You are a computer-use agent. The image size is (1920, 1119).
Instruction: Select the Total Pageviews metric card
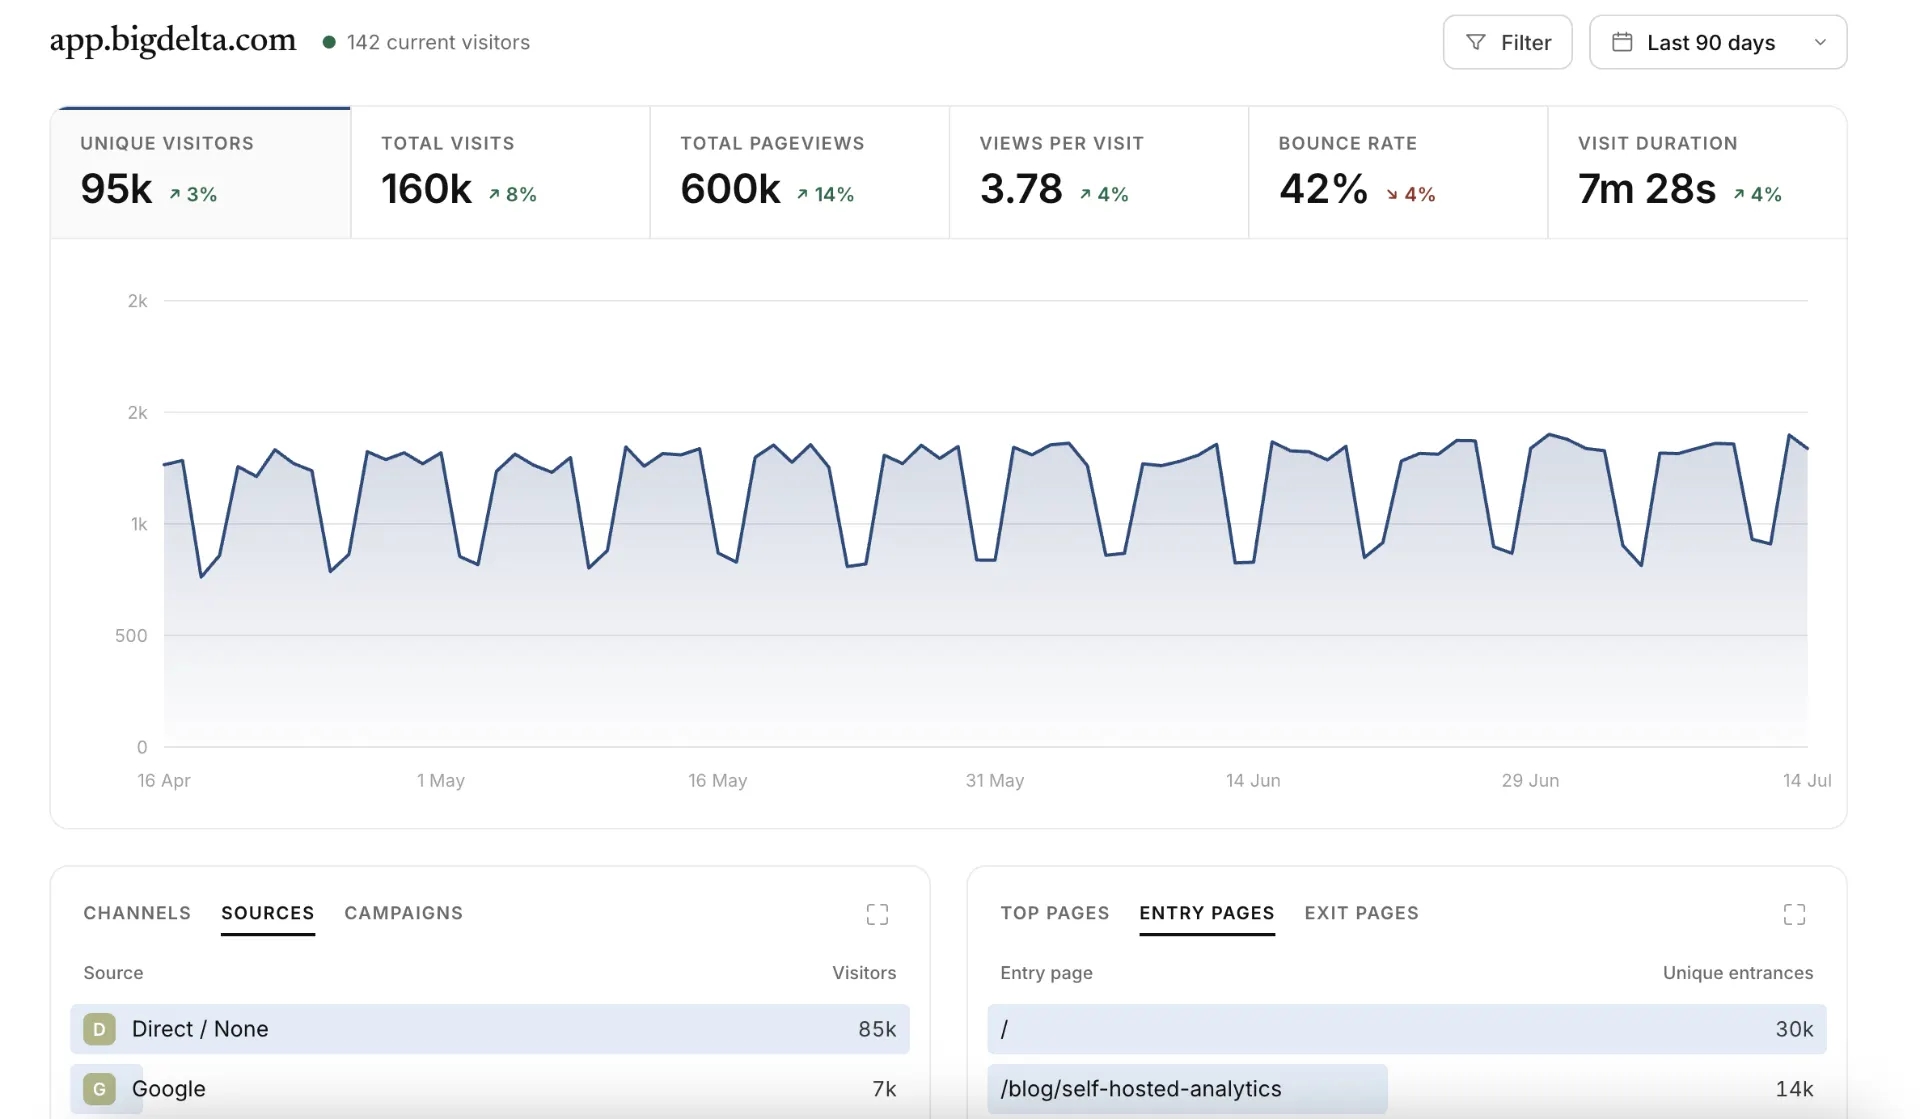[799, 172]
